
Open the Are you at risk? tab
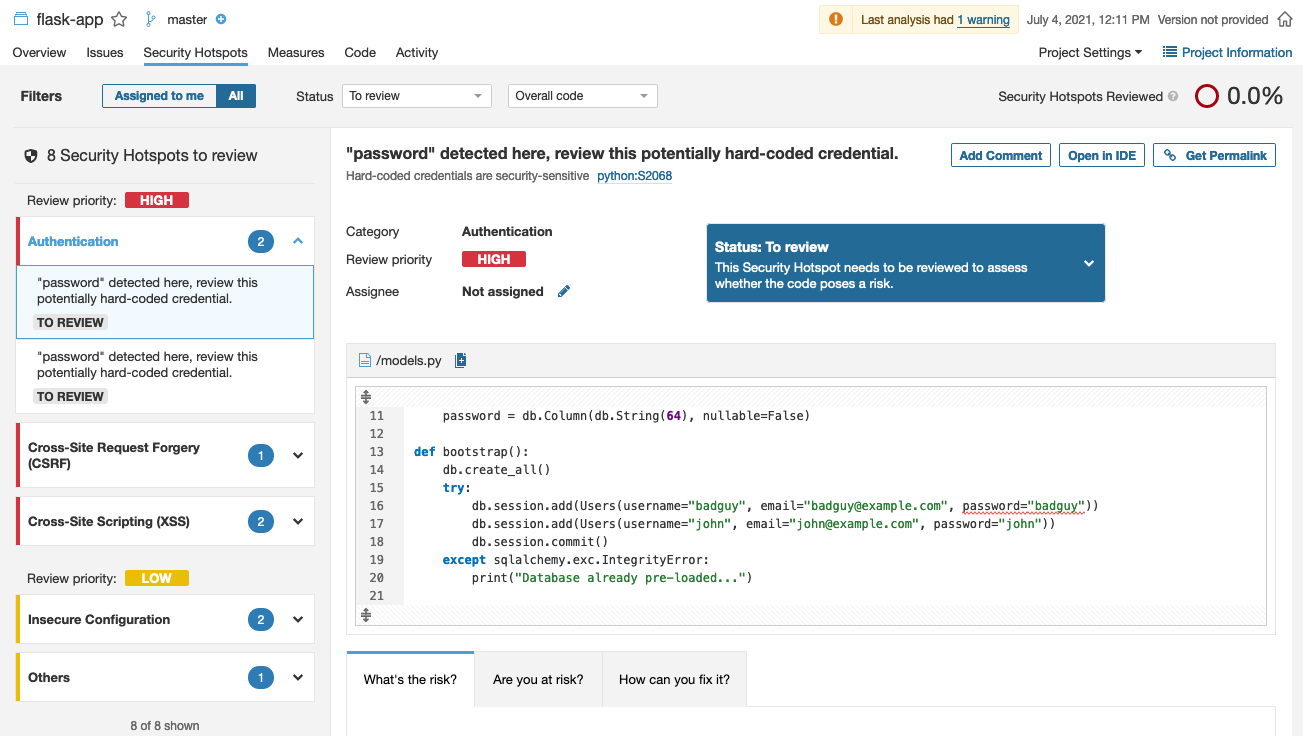click(538, 679)
